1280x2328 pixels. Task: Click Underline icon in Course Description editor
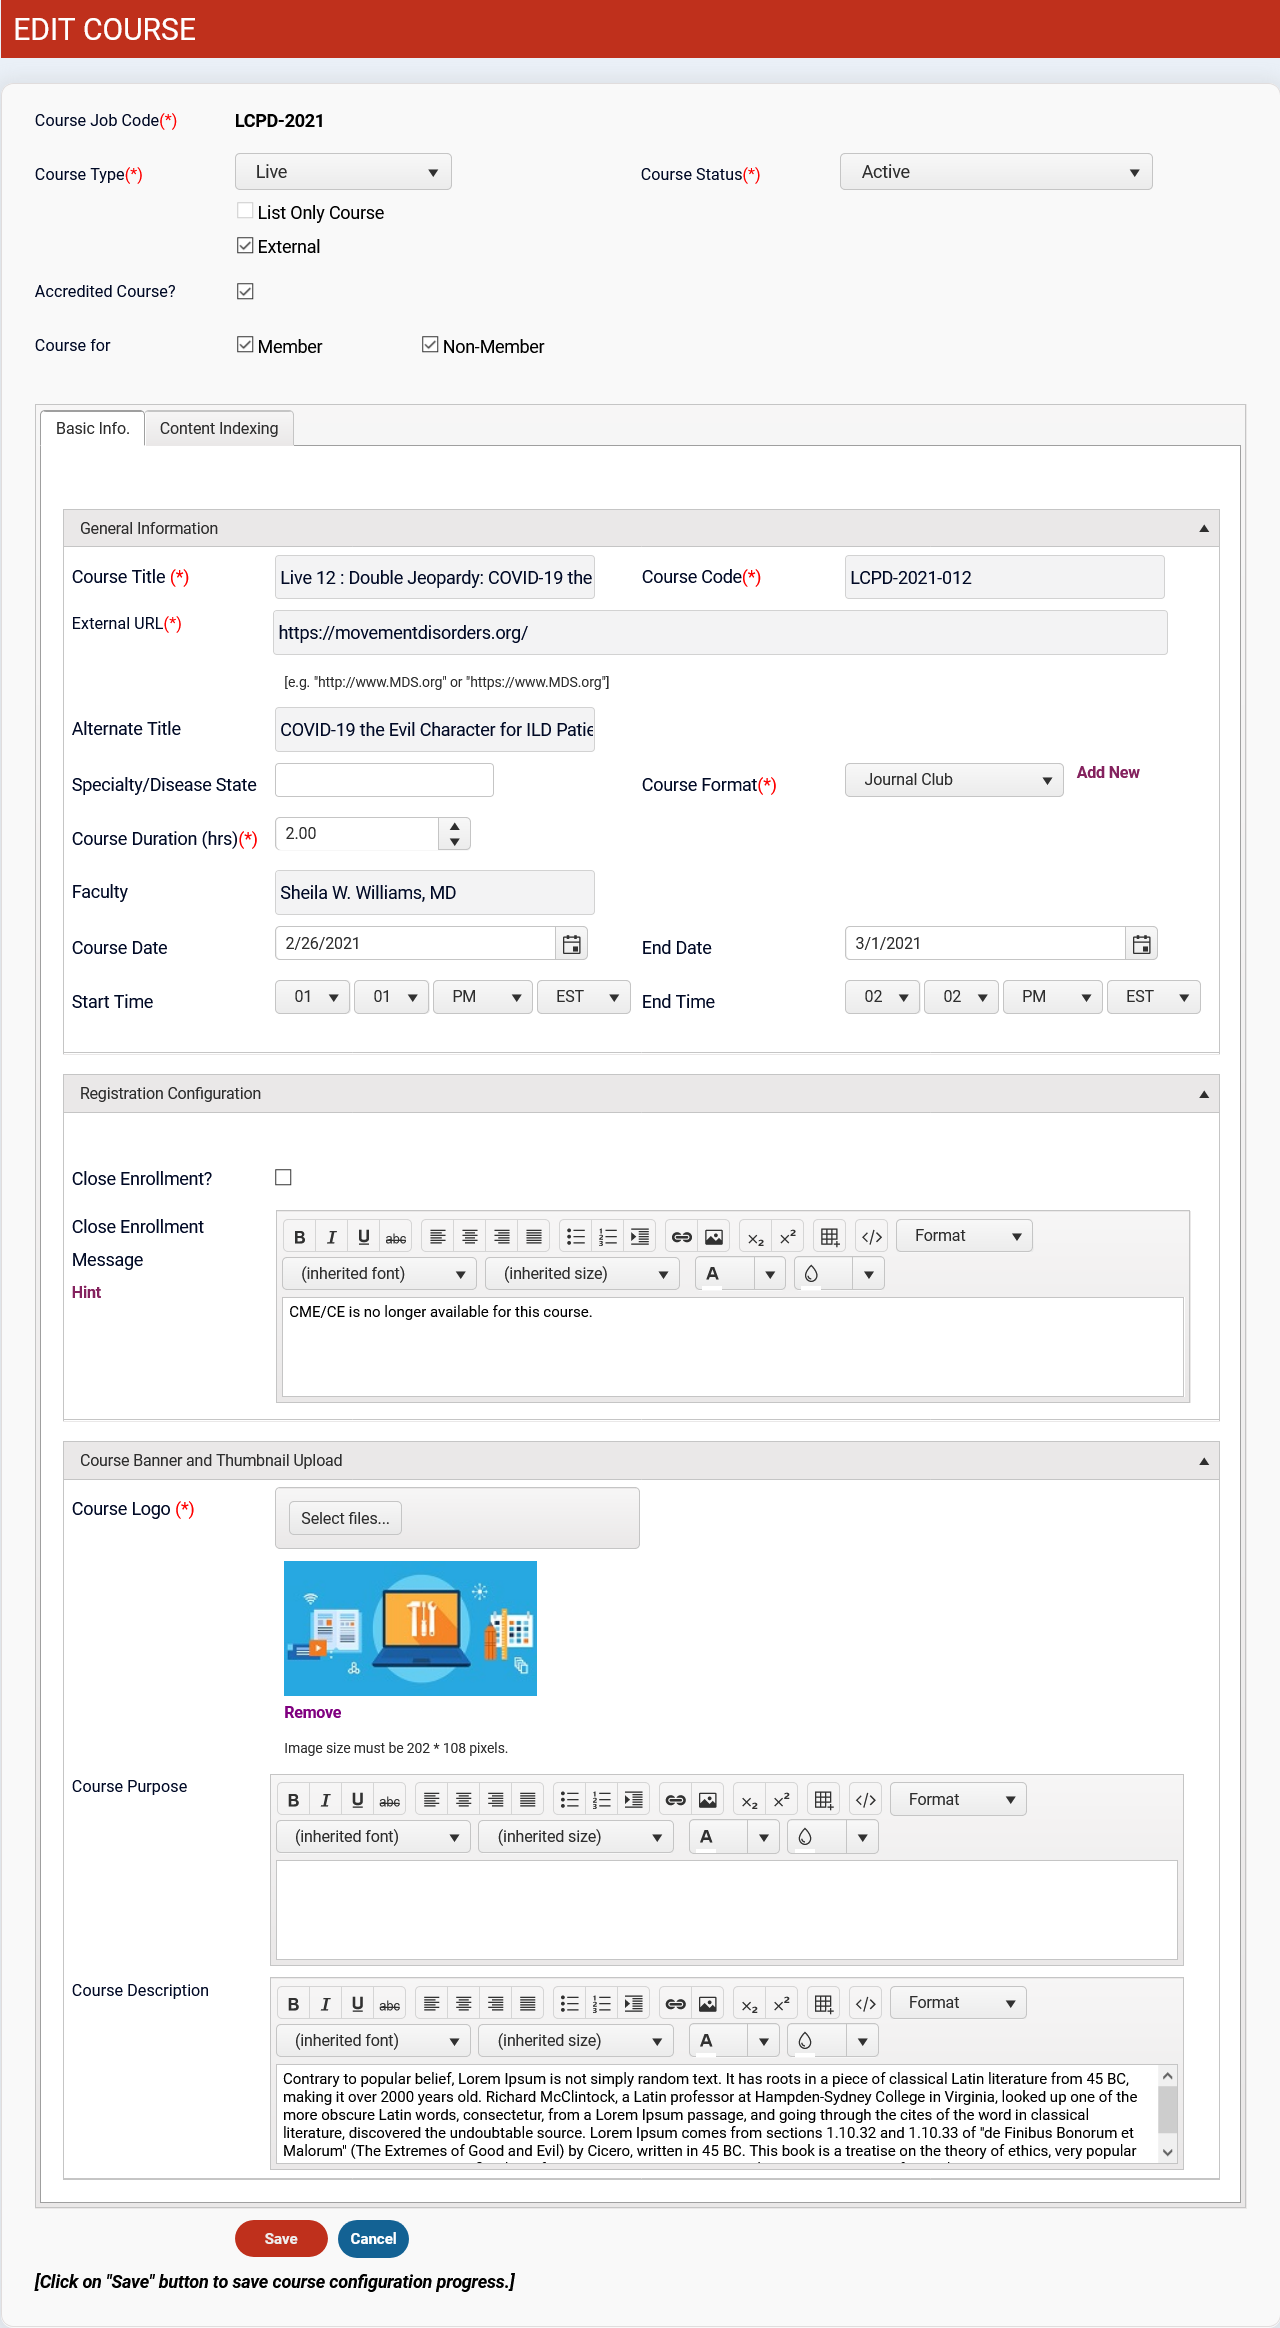357,2003
